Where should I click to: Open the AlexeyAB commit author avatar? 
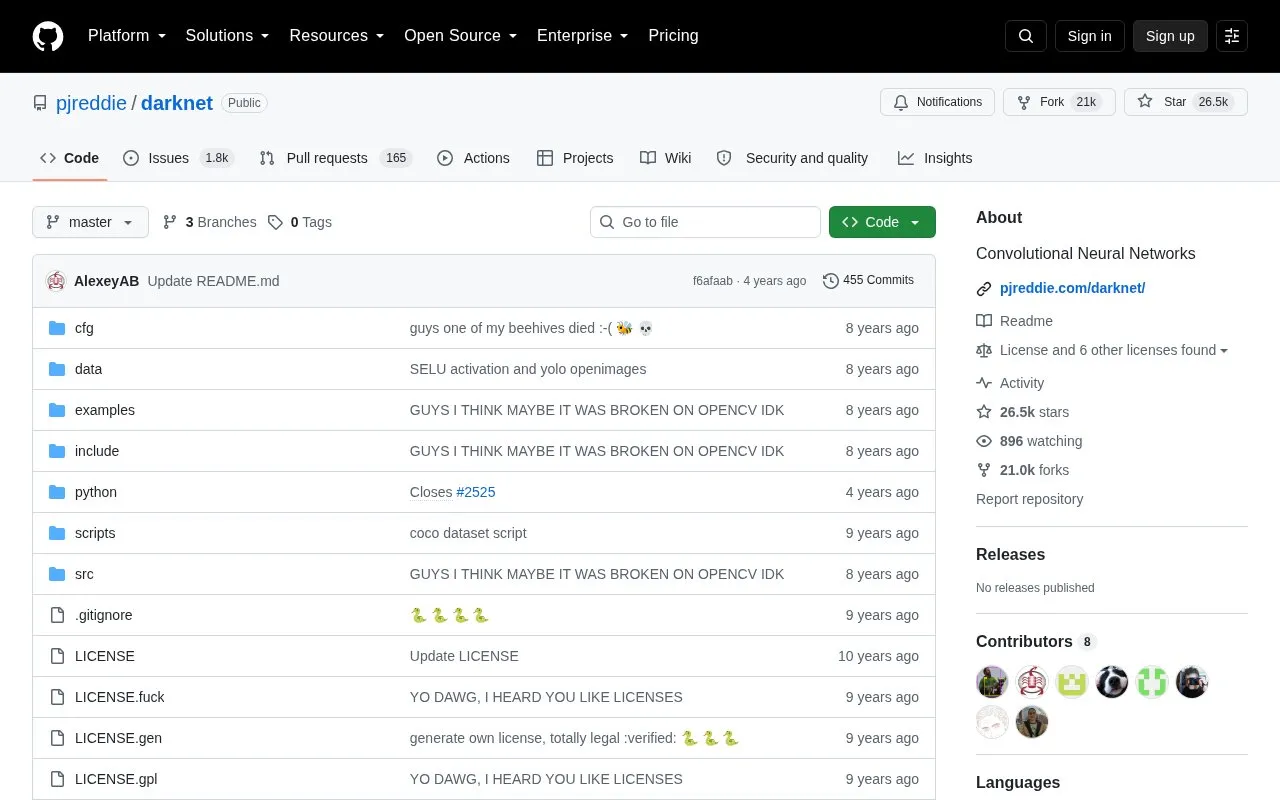tap(56, 281)
